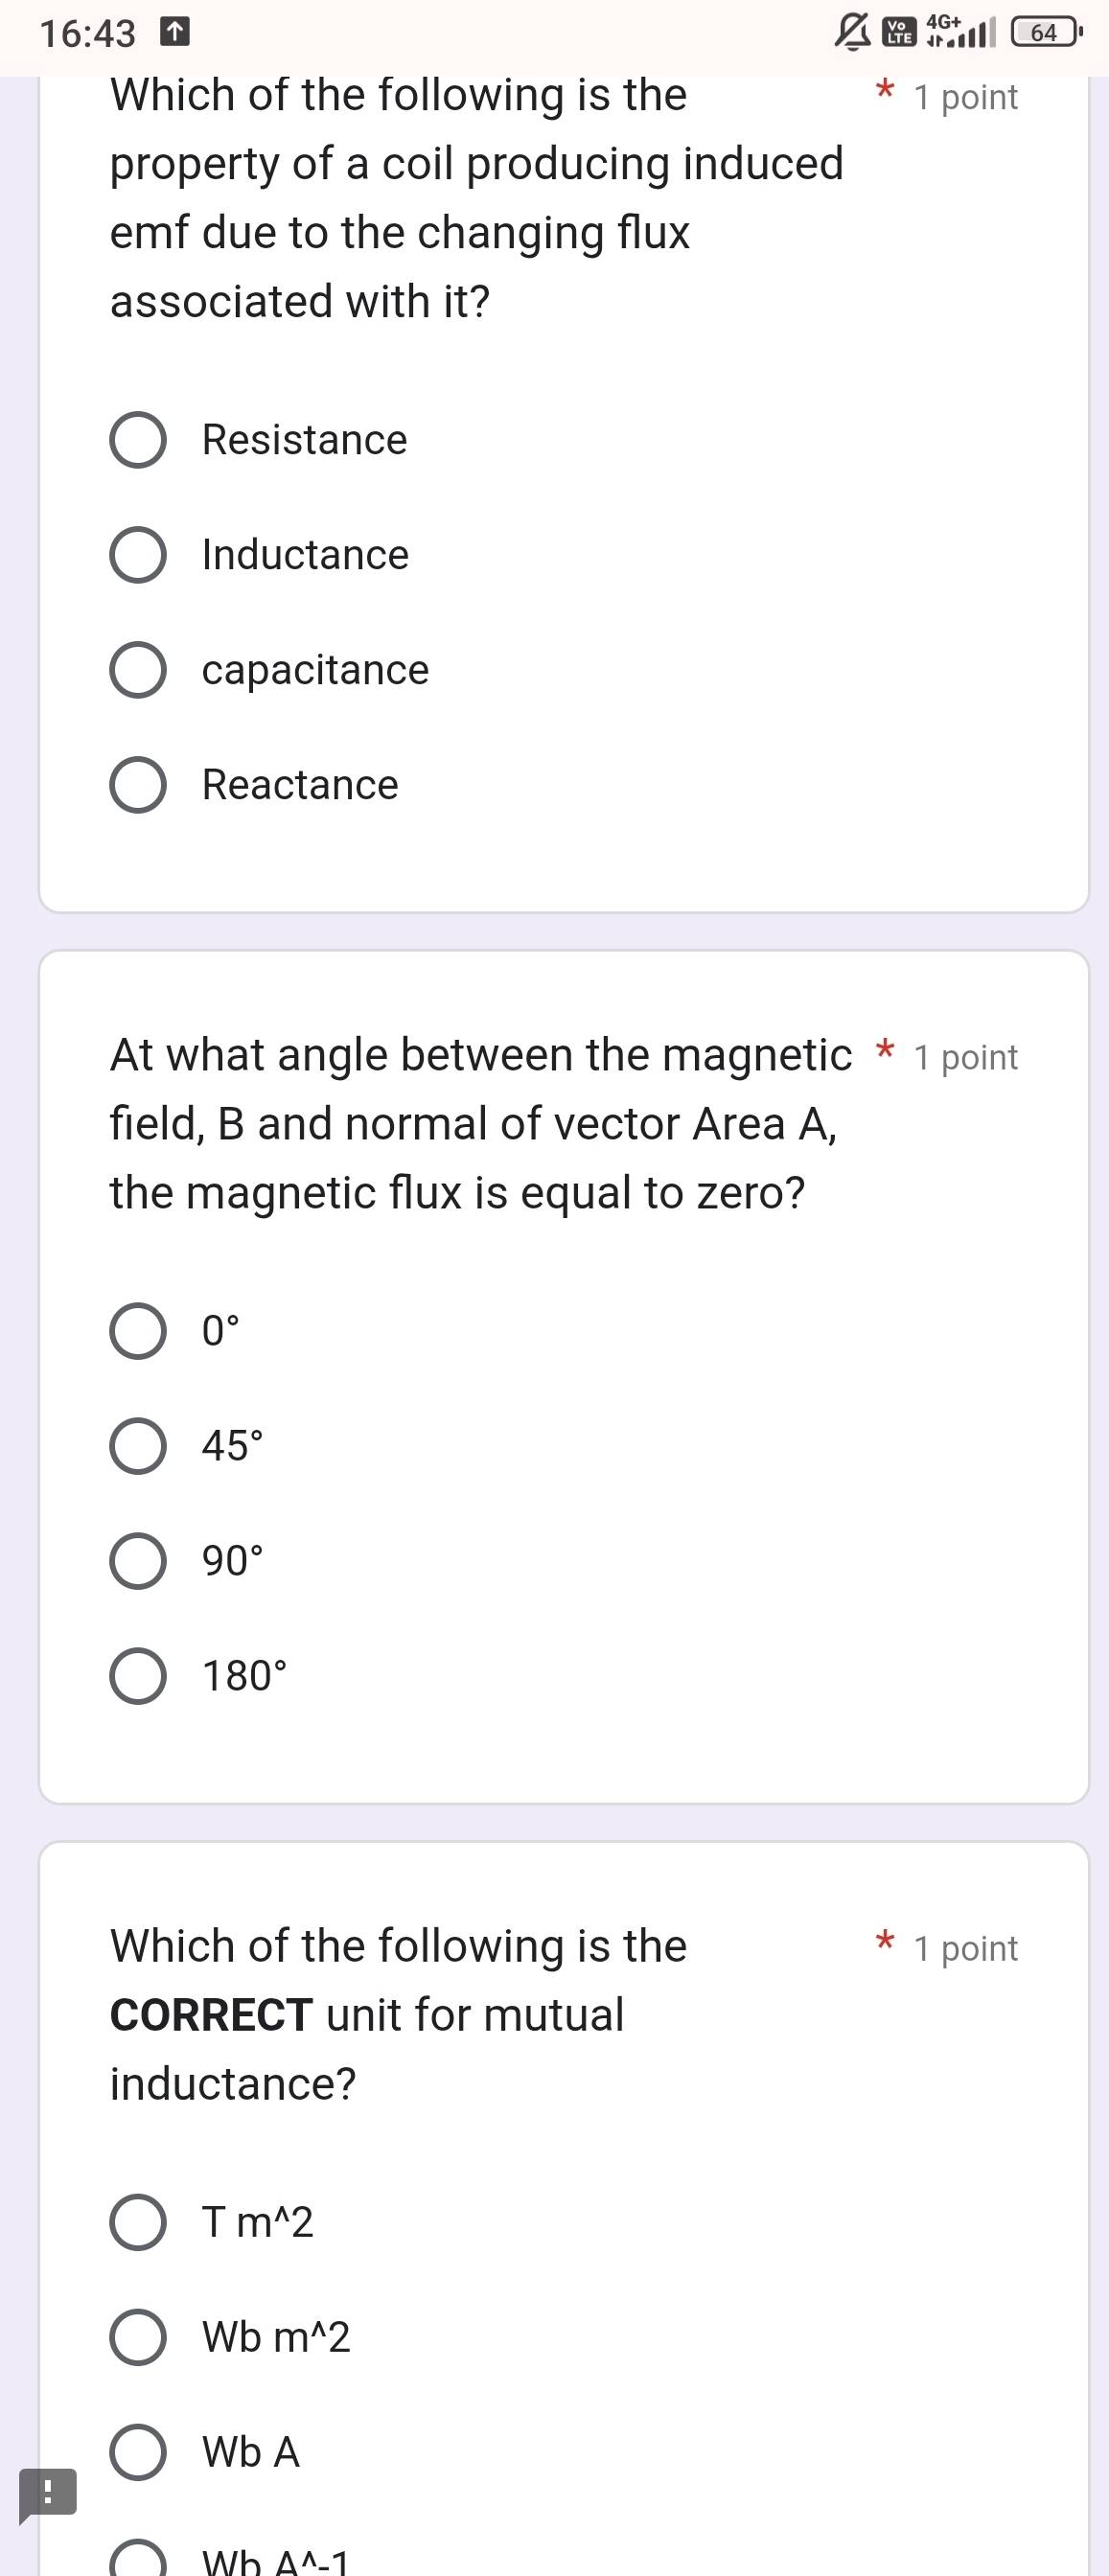This screenshot has height=2576, width=1109.
Task: Select the capacitance radio button
Action: [138, 670]
